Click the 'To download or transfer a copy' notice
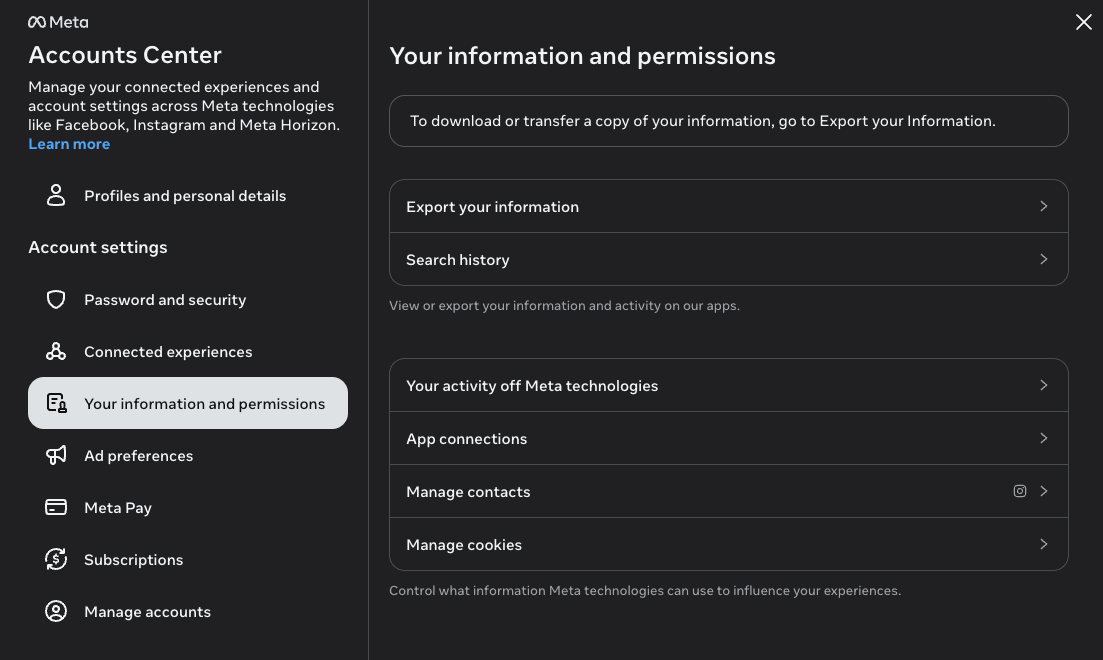Viewport: 1103px width, 660px height. [729, 121]
